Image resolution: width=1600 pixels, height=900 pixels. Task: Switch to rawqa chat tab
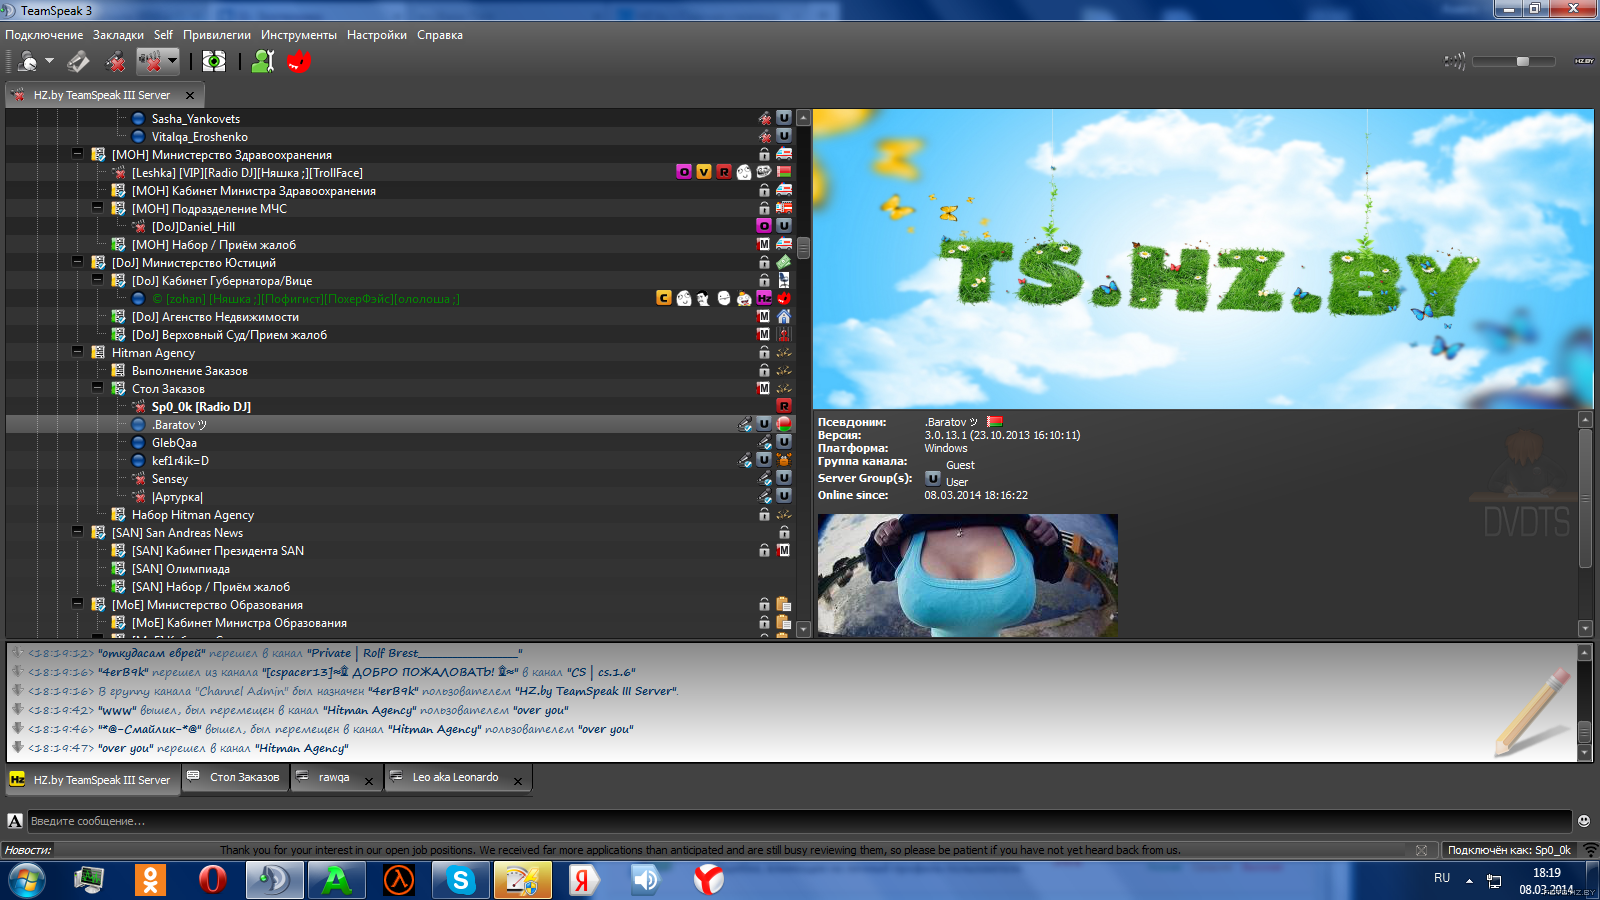(x=334, y=777)
